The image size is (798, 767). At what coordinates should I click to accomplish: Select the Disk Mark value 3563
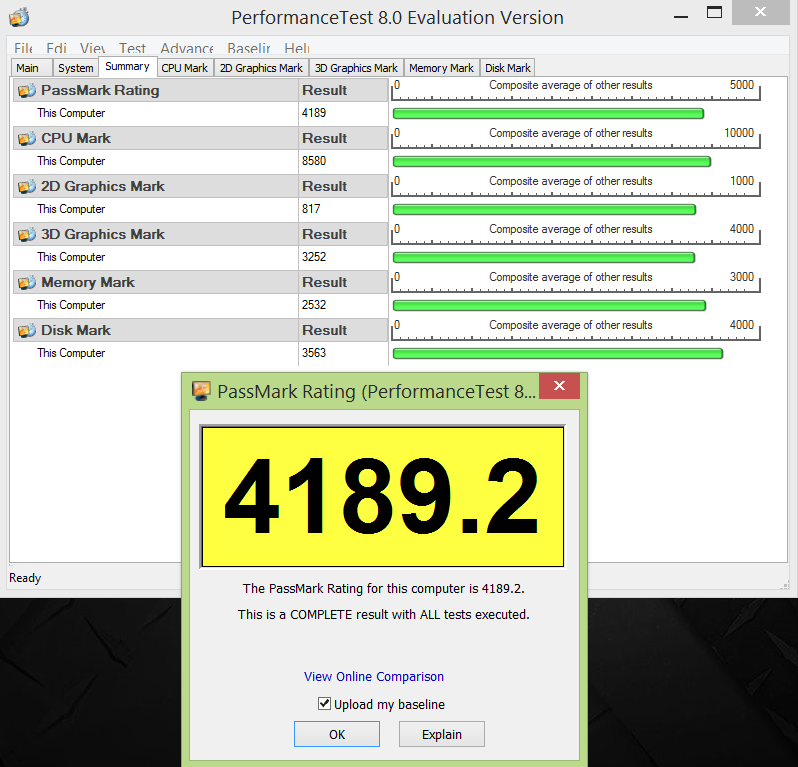(314, 353)
